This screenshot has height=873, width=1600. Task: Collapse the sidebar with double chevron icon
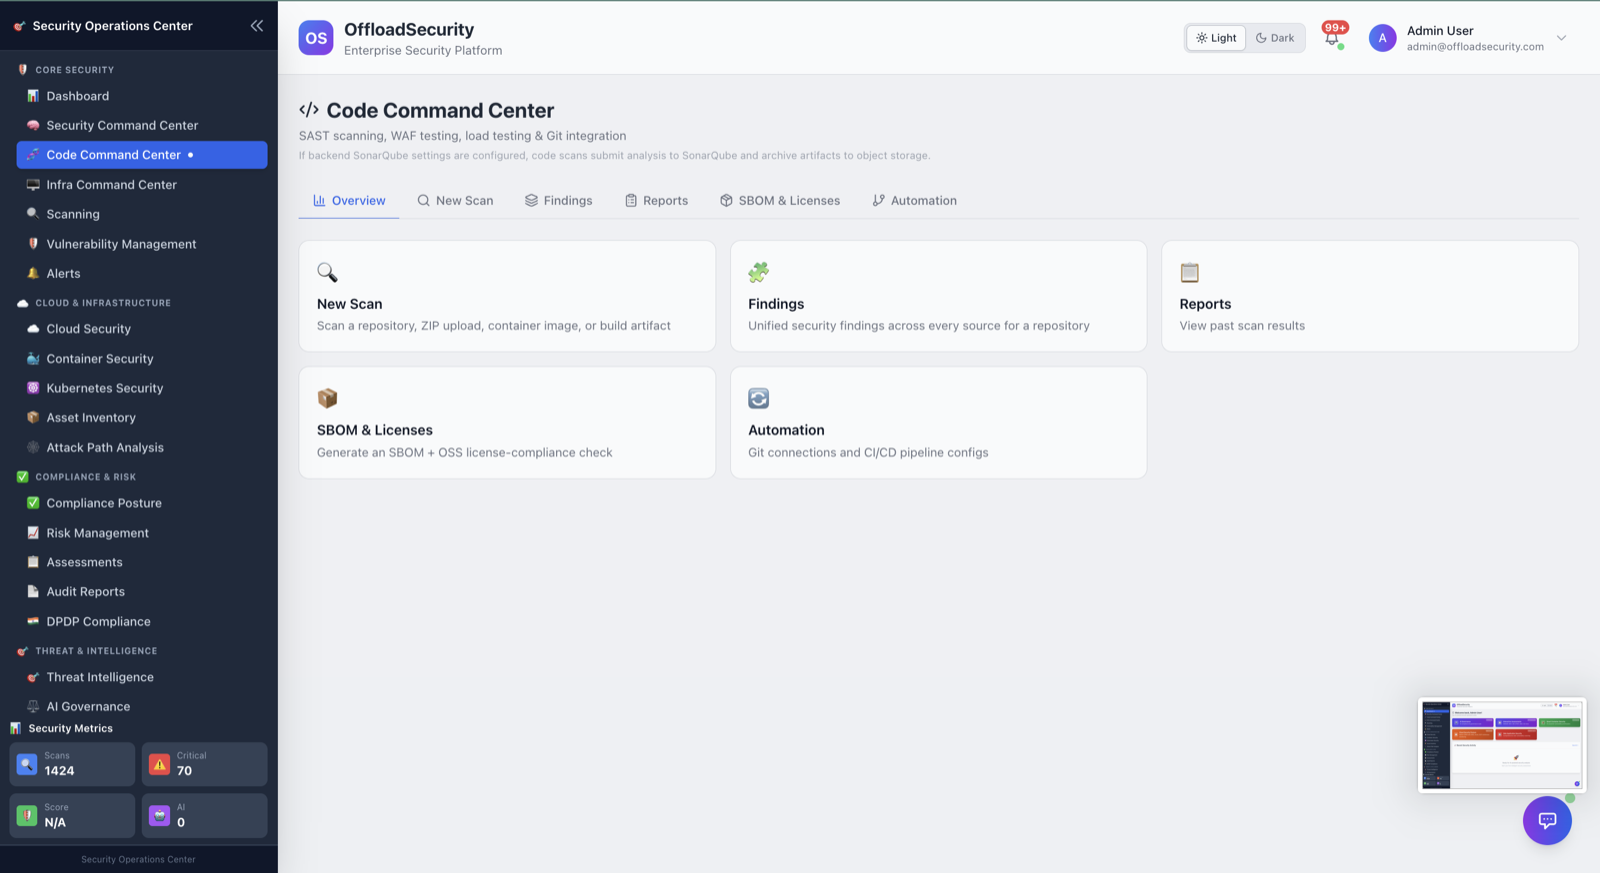point(257,26)
